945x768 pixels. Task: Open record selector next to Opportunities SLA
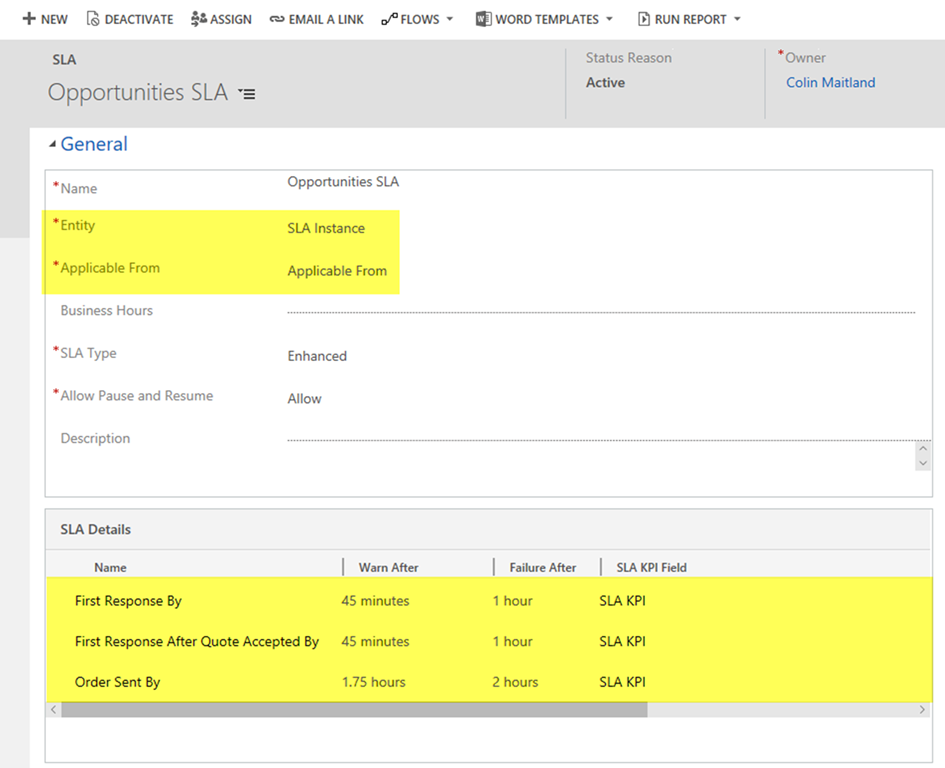pyautogui.click(x=247, y=94)
